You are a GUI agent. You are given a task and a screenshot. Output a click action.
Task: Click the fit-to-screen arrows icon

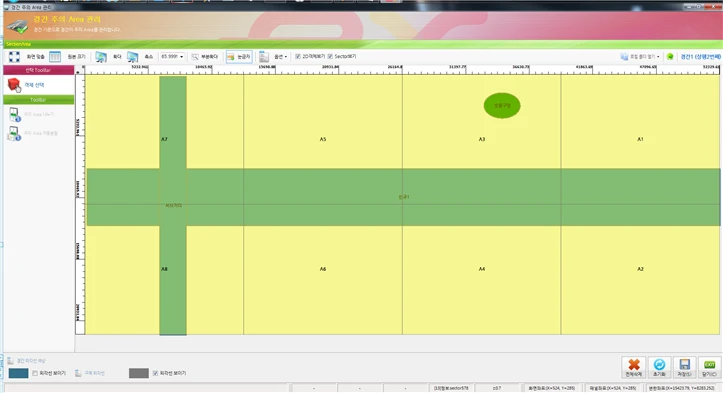[14, 57]
